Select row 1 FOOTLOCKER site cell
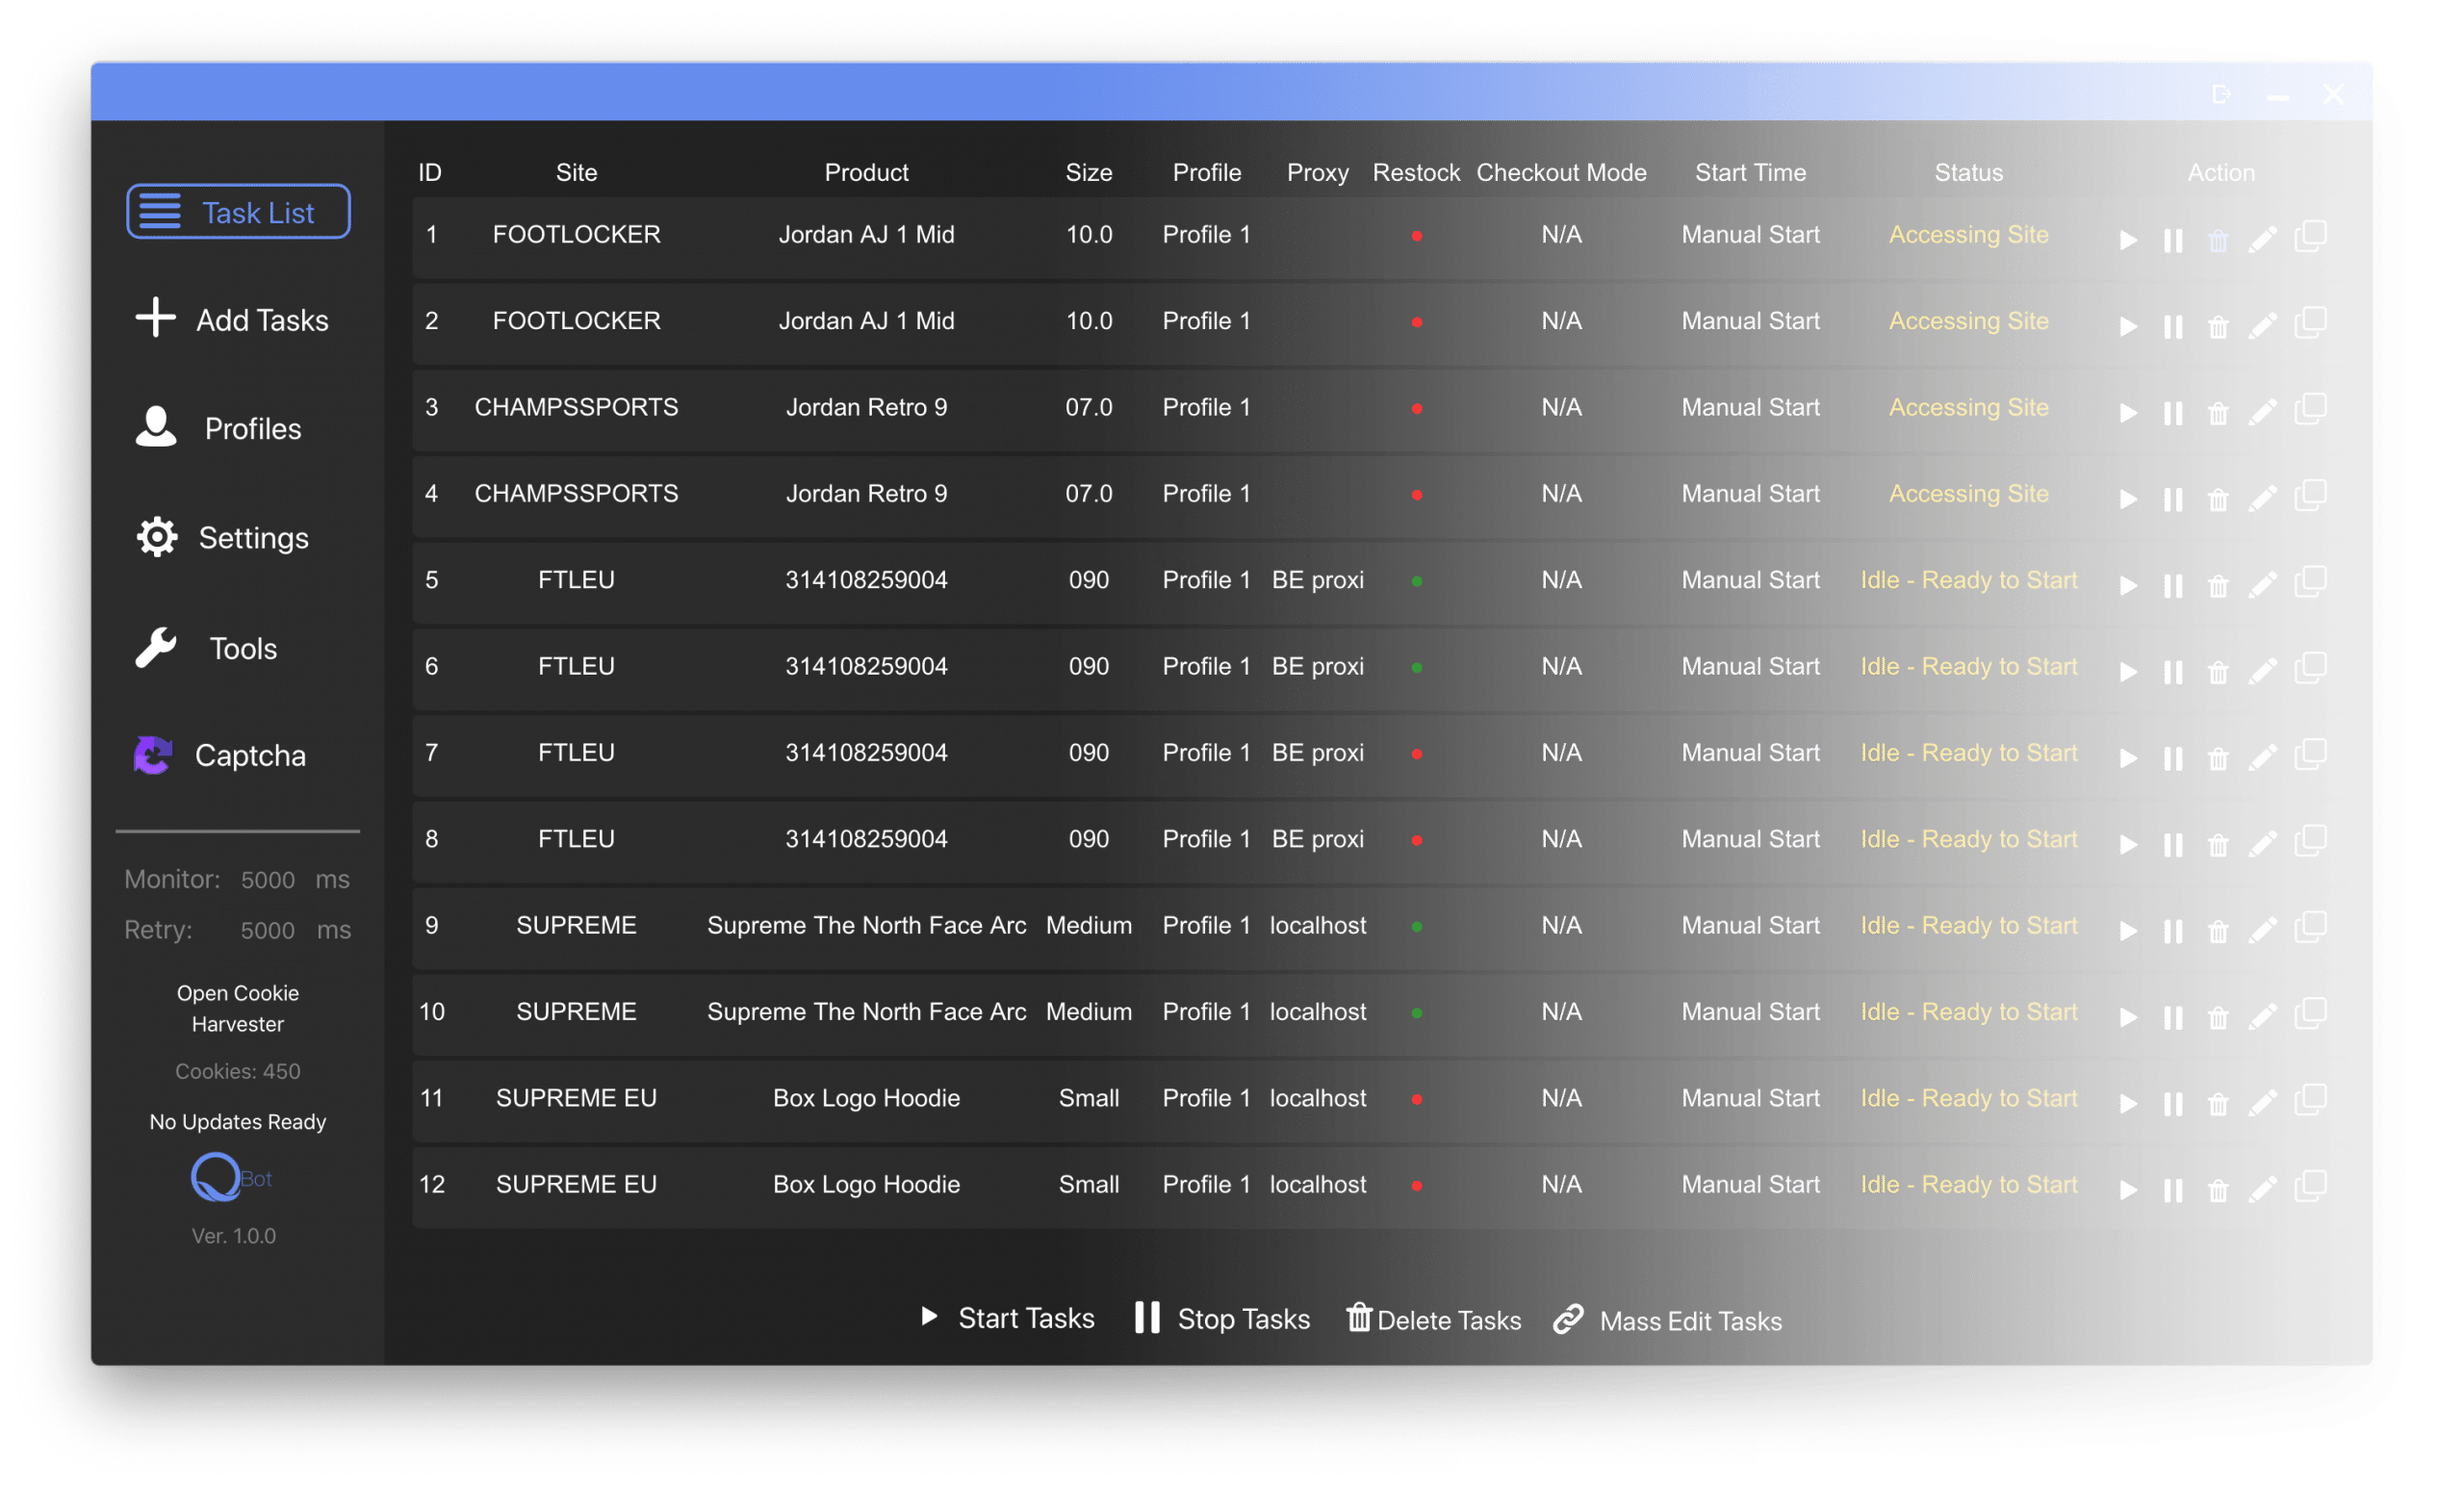Image resolution: width=2464 pixels, height=1486 pixels. point(576,234)
